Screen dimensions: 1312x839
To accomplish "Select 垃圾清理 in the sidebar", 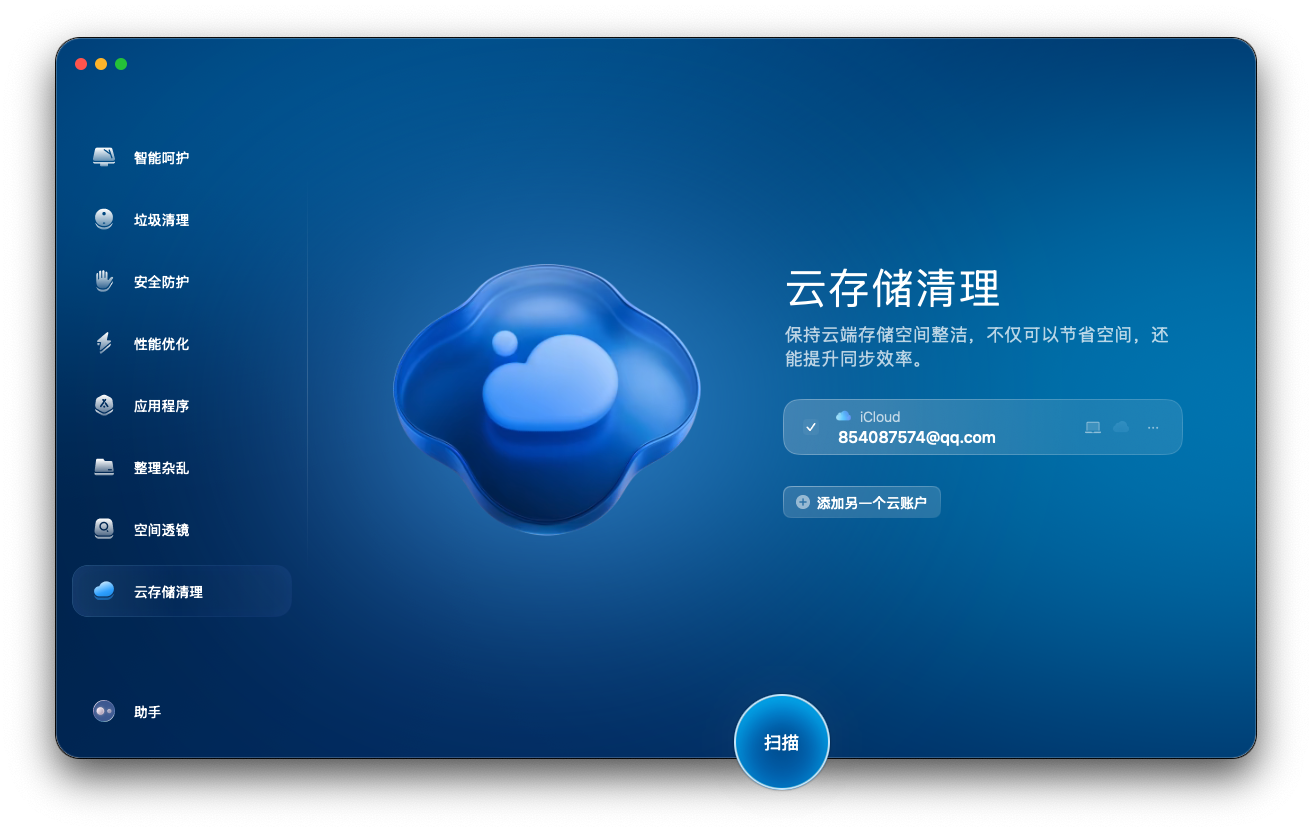I will click(160, 220).
